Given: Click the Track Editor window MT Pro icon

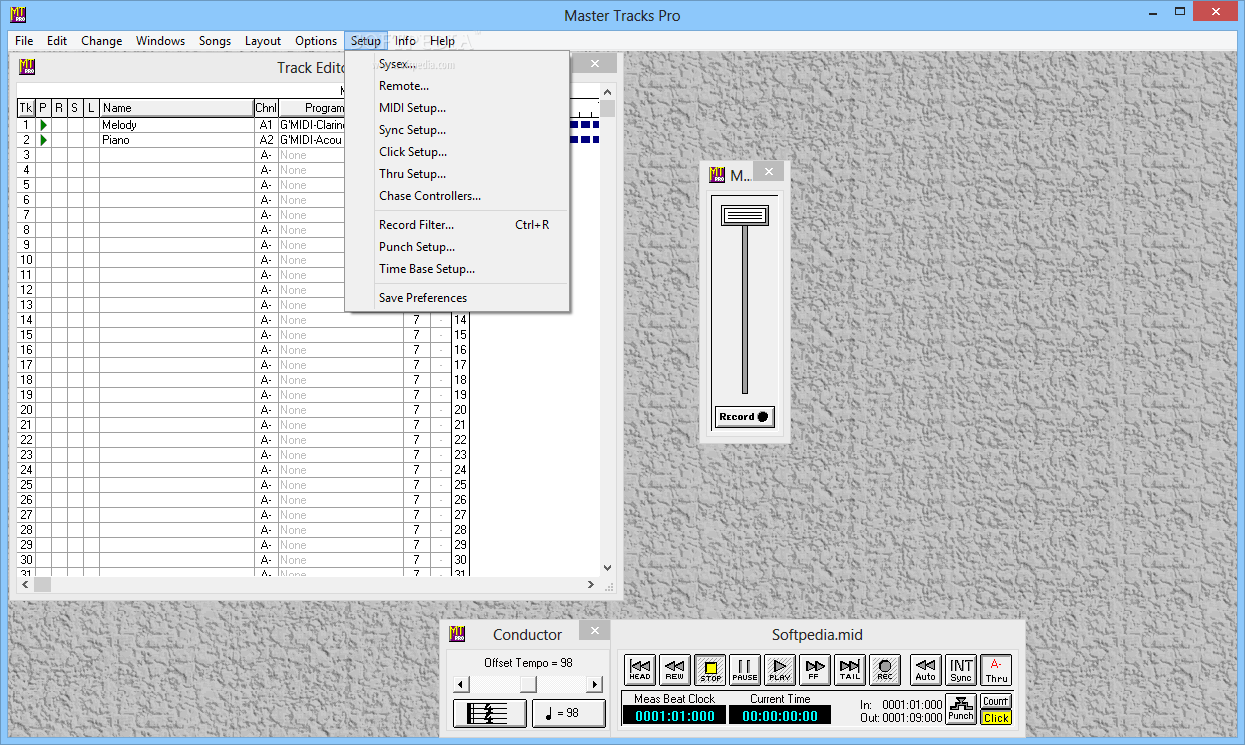Looking at the screenshot, I should point(27,67).
